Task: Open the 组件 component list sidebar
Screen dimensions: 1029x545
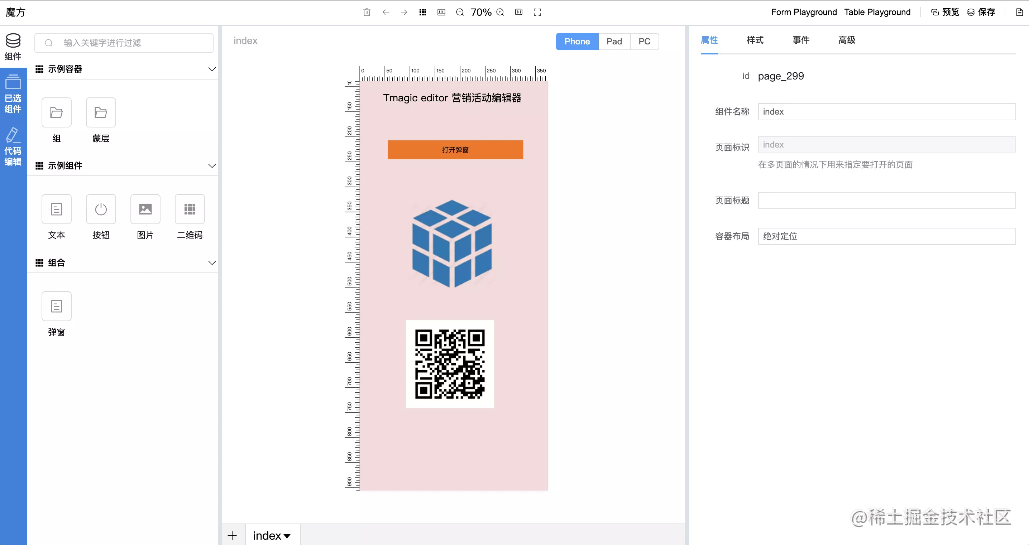Action: [13, 47]
